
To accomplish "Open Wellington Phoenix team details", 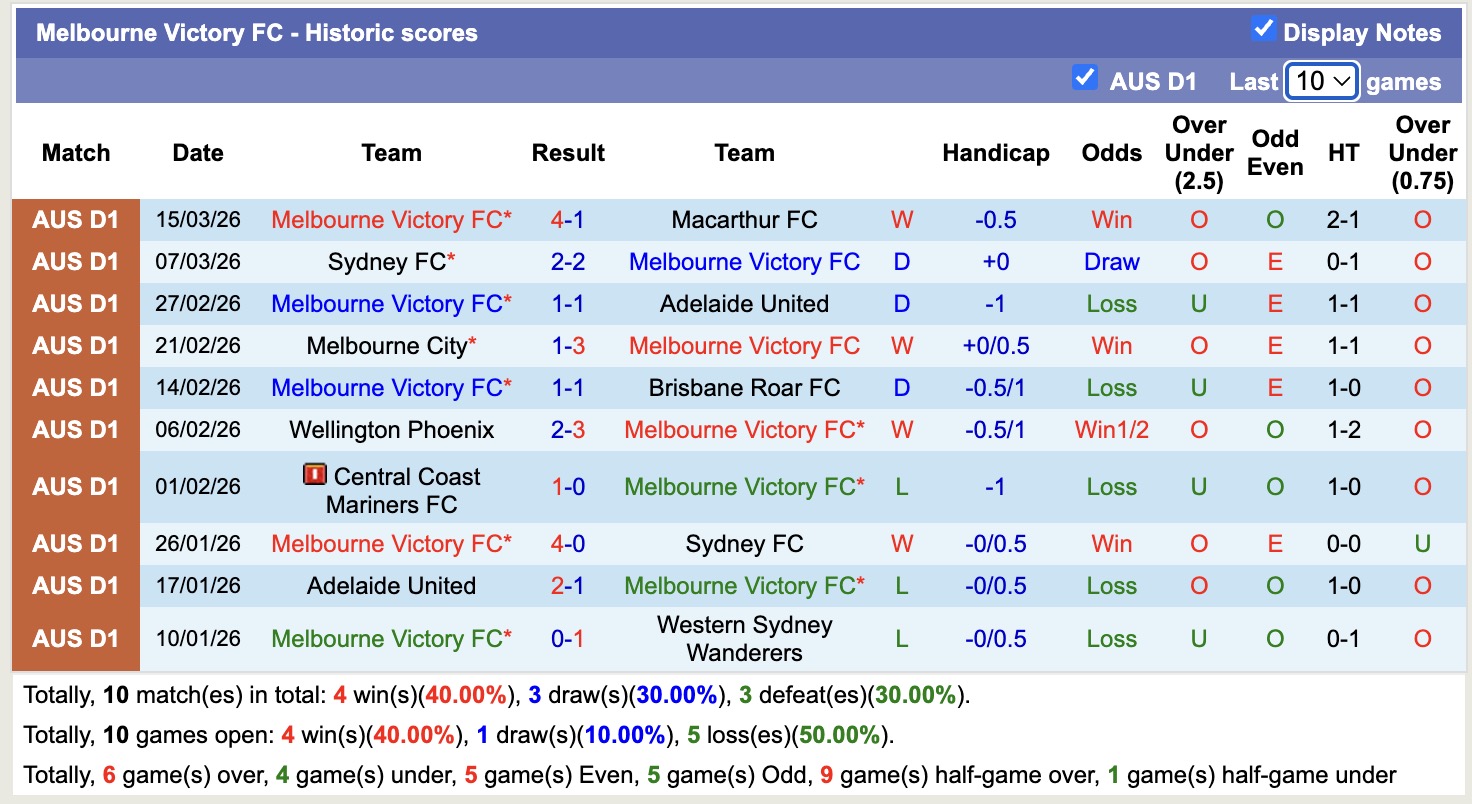I will pyautogui.click(x=391, y=429).
